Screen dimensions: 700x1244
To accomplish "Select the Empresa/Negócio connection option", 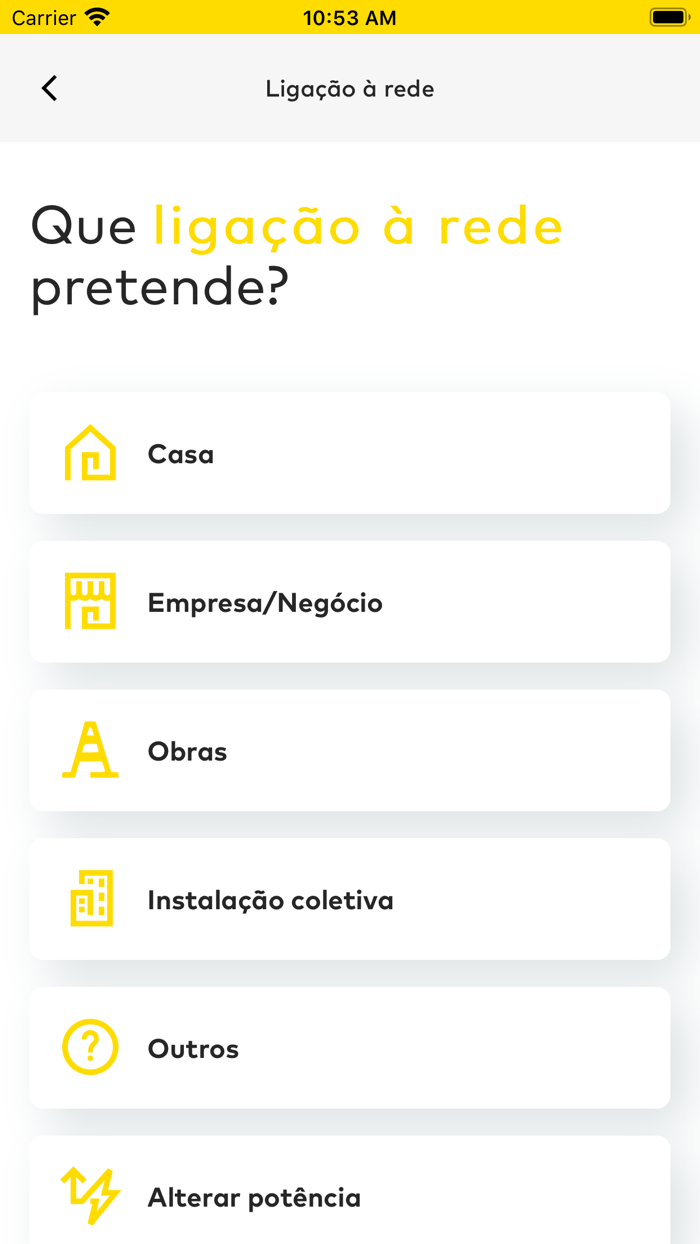I will 350,601.
